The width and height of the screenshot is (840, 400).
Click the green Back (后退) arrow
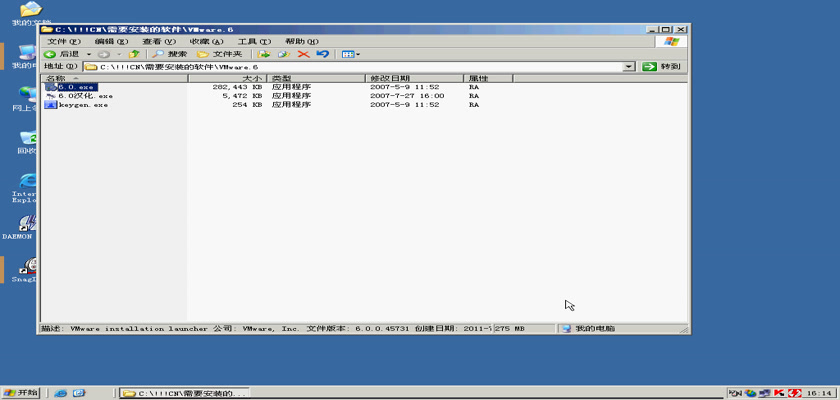(49, 54)
